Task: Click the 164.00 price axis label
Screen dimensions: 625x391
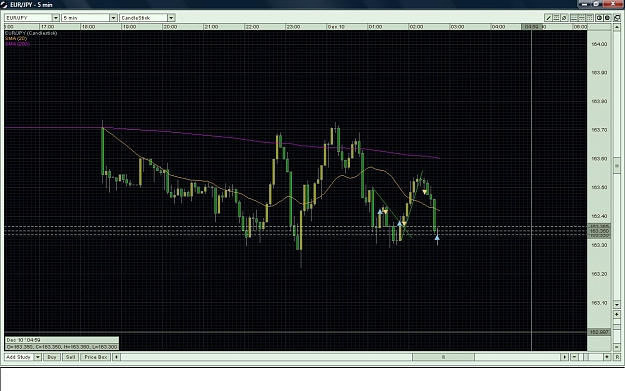Action: click(x=599, y=44)
